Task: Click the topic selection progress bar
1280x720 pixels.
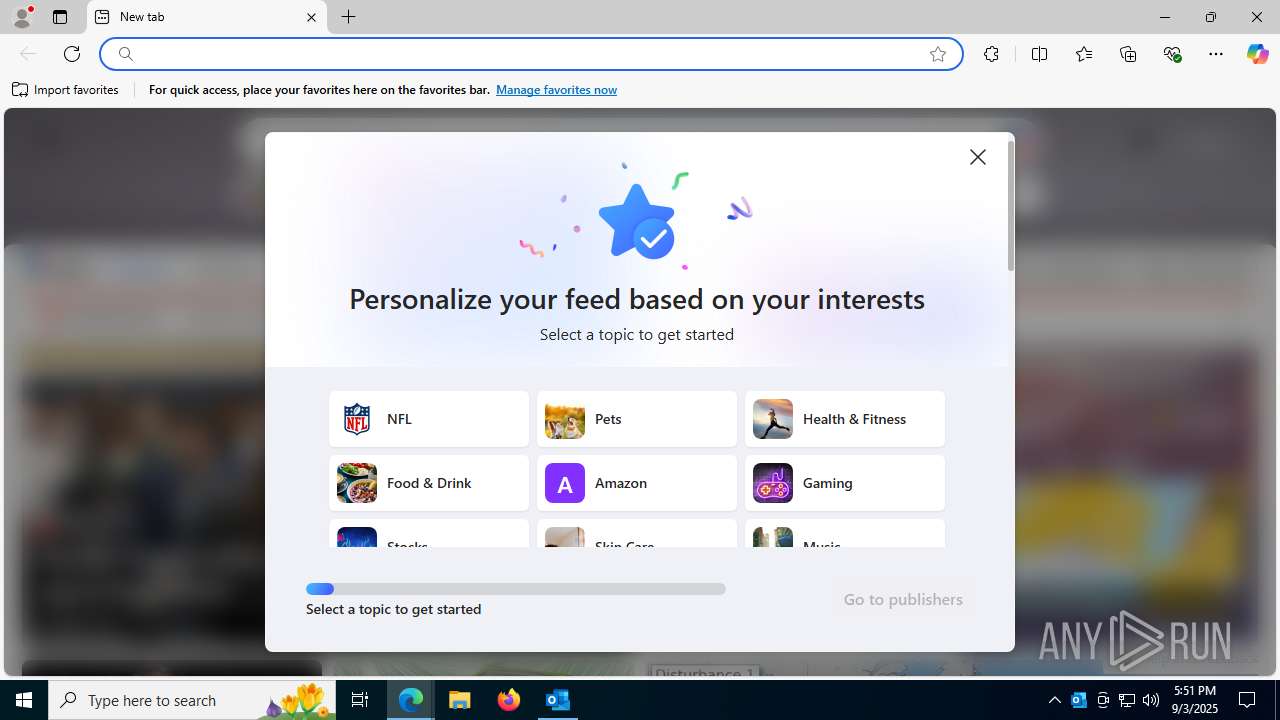Action: click(516, 589)
